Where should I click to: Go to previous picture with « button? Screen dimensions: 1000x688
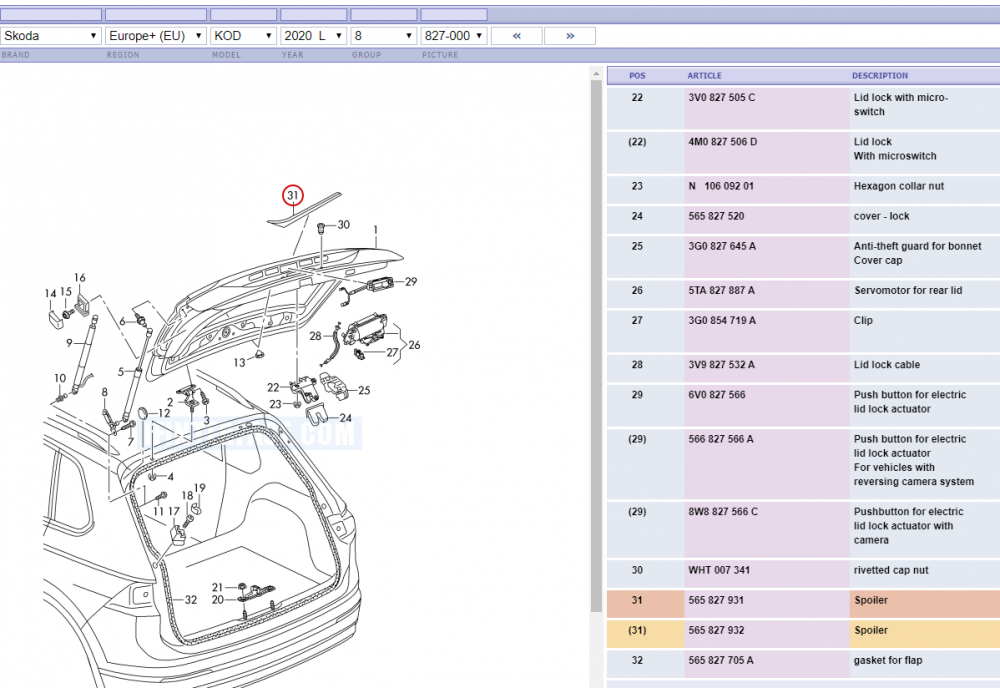pos(517,36)
